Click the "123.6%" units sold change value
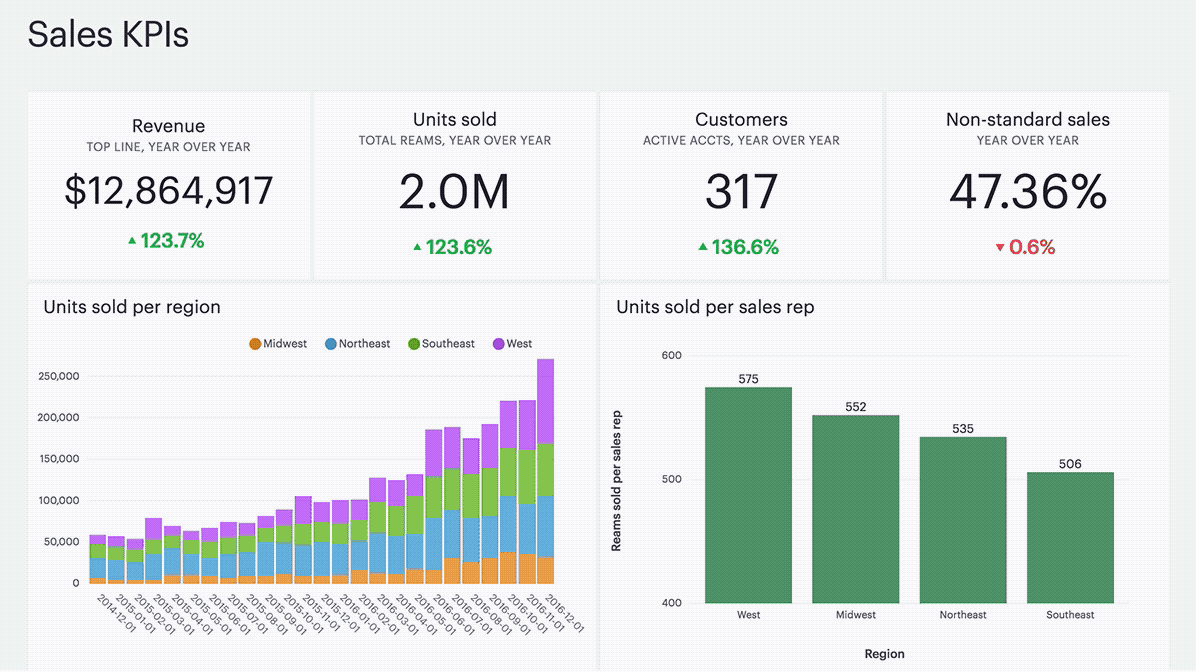Viewport: 1196px width, 672px height. [459, 247]
